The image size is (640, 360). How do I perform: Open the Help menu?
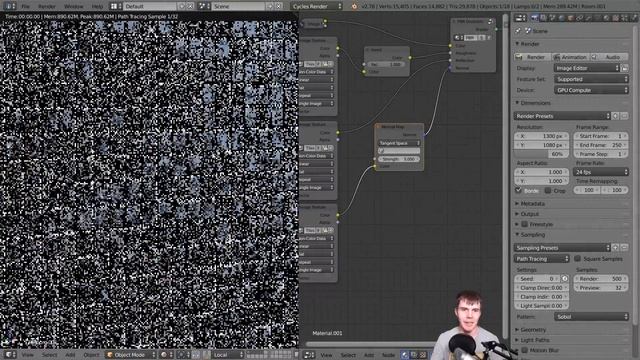(97, 7)
